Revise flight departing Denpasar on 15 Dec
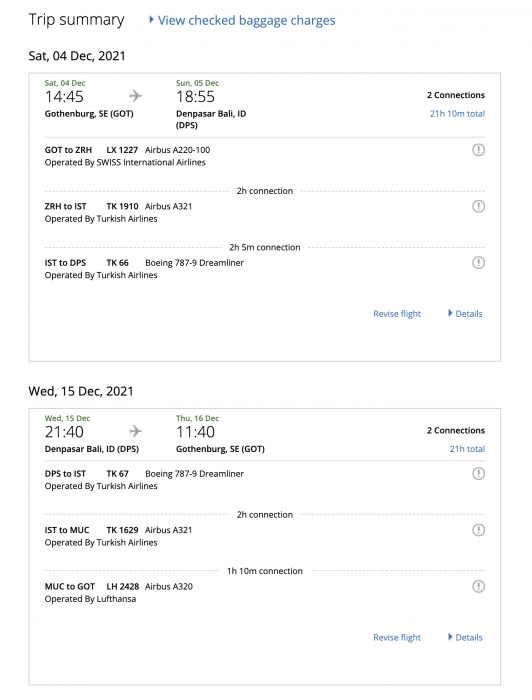This screenshot has width=532, height=700. pos(397,638)
